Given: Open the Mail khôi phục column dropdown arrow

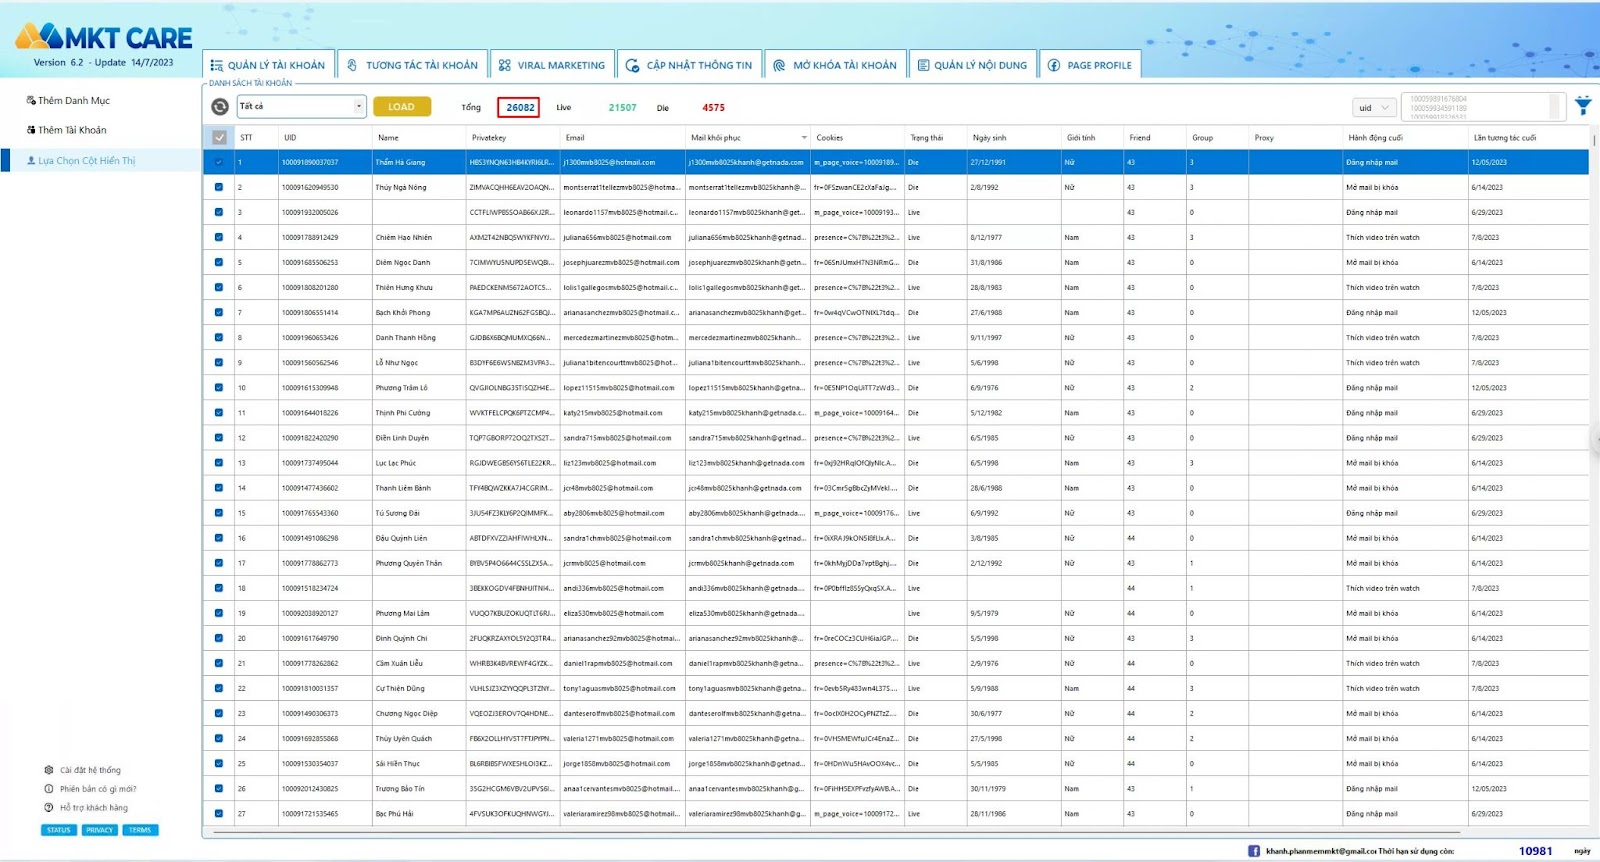Looking at the screenshot, I should [x=803, y=138].
